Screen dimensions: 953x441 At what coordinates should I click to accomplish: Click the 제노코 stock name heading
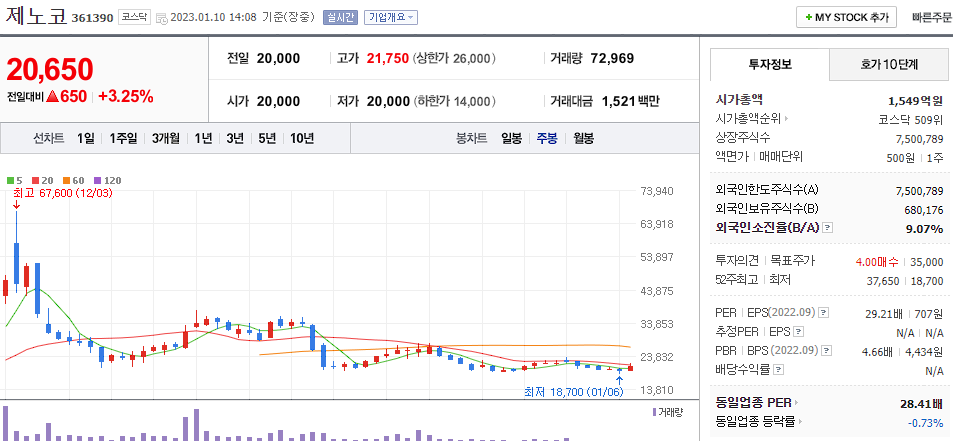tap(35, 16)
